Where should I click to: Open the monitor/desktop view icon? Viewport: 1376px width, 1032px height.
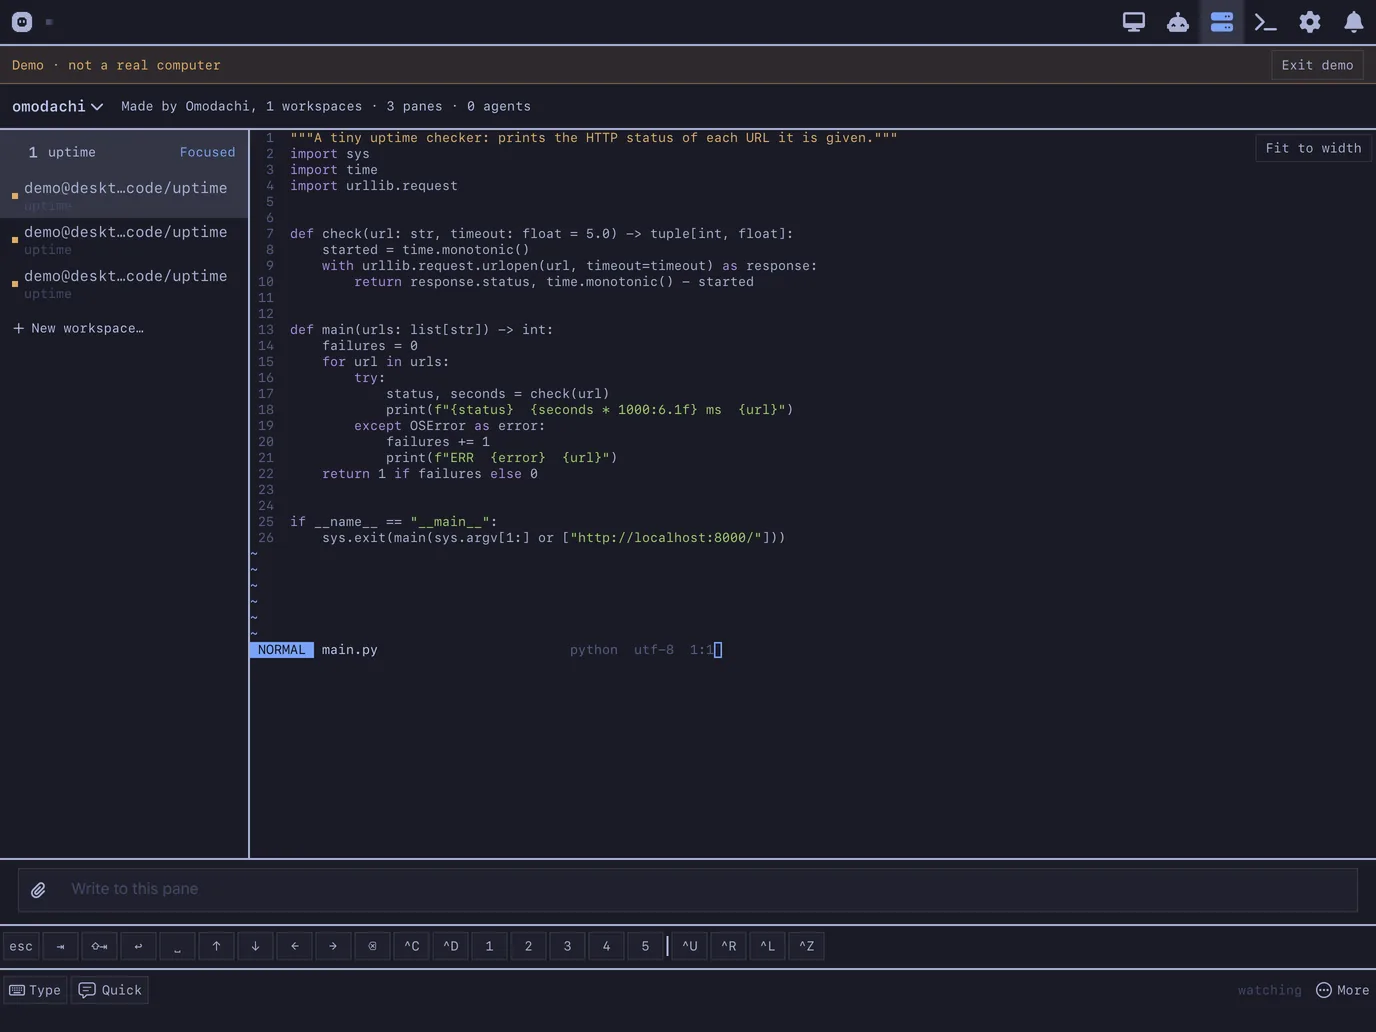[x=1133, y=22]
